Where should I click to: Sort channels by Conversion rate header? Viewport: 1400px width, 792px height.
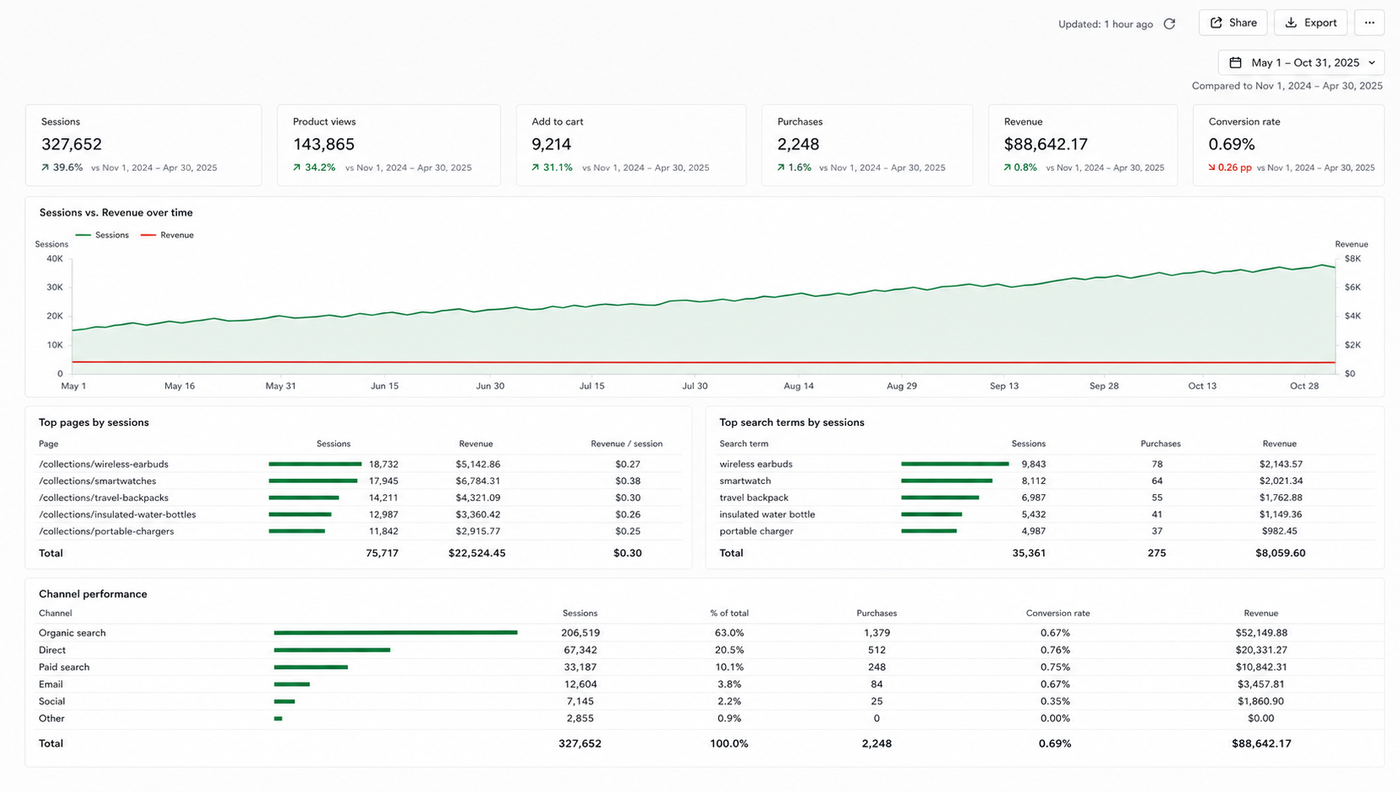1058,613
